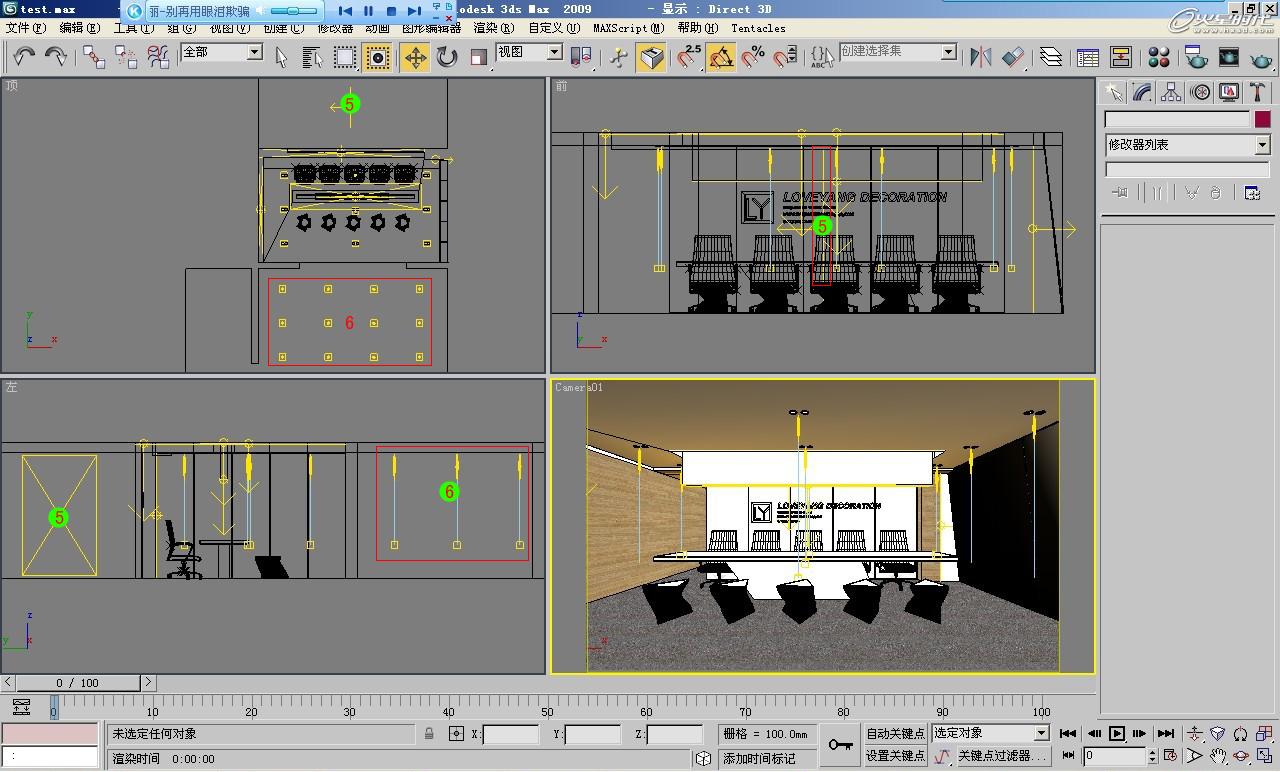Switch to Motion panel tab
The width and height of the screenshot is (1280, 772).
1200,93
